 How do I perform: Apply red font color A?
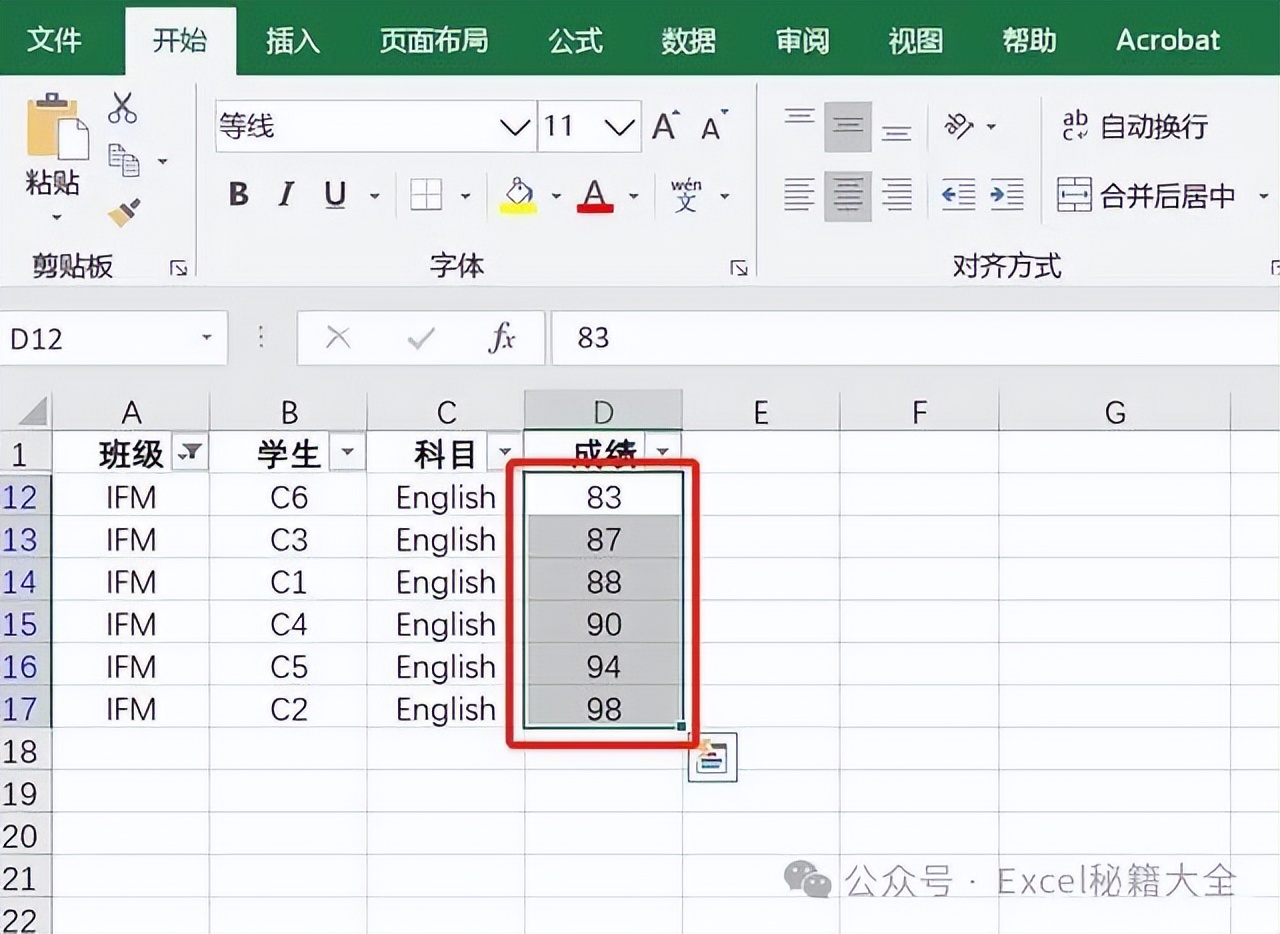click(x=595, y=195)
